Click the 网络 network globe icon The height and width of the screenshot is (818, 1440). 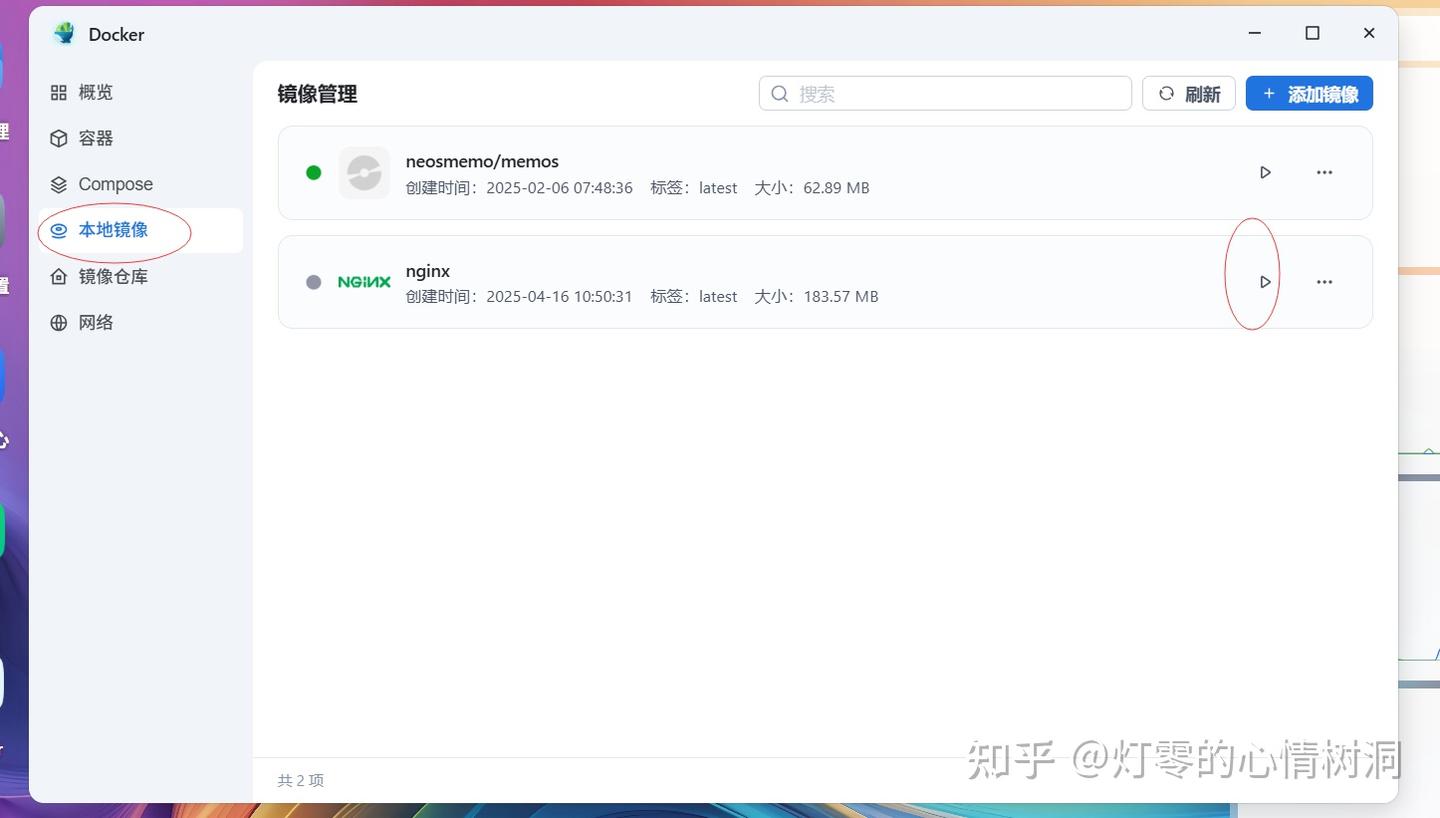coord(58,322)
